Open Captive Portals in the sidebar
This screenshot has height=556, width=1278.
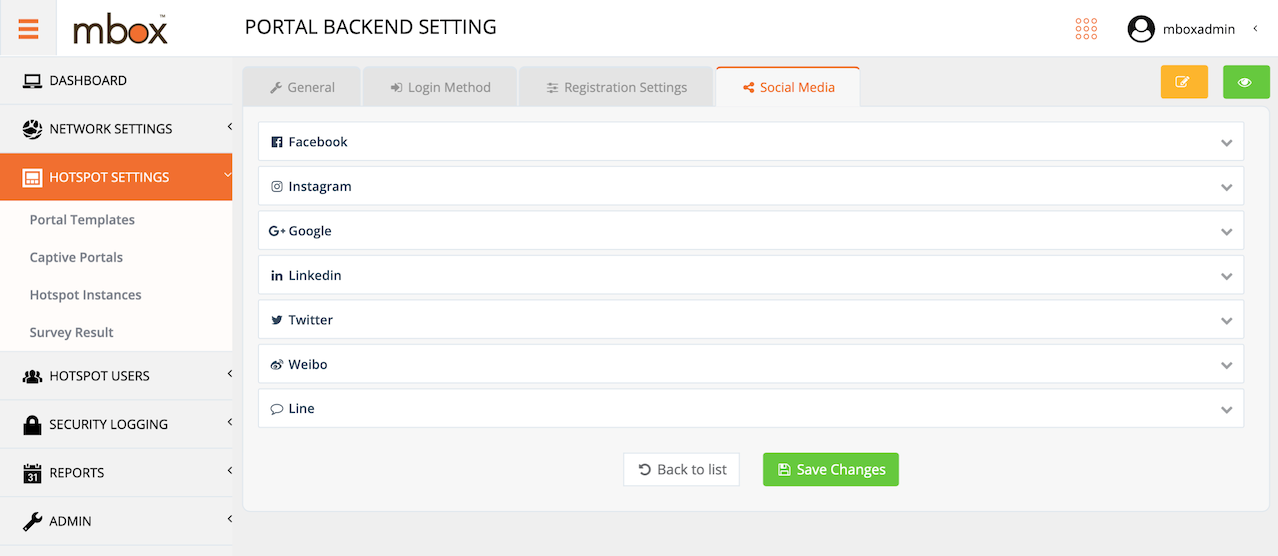click(76, 257)
